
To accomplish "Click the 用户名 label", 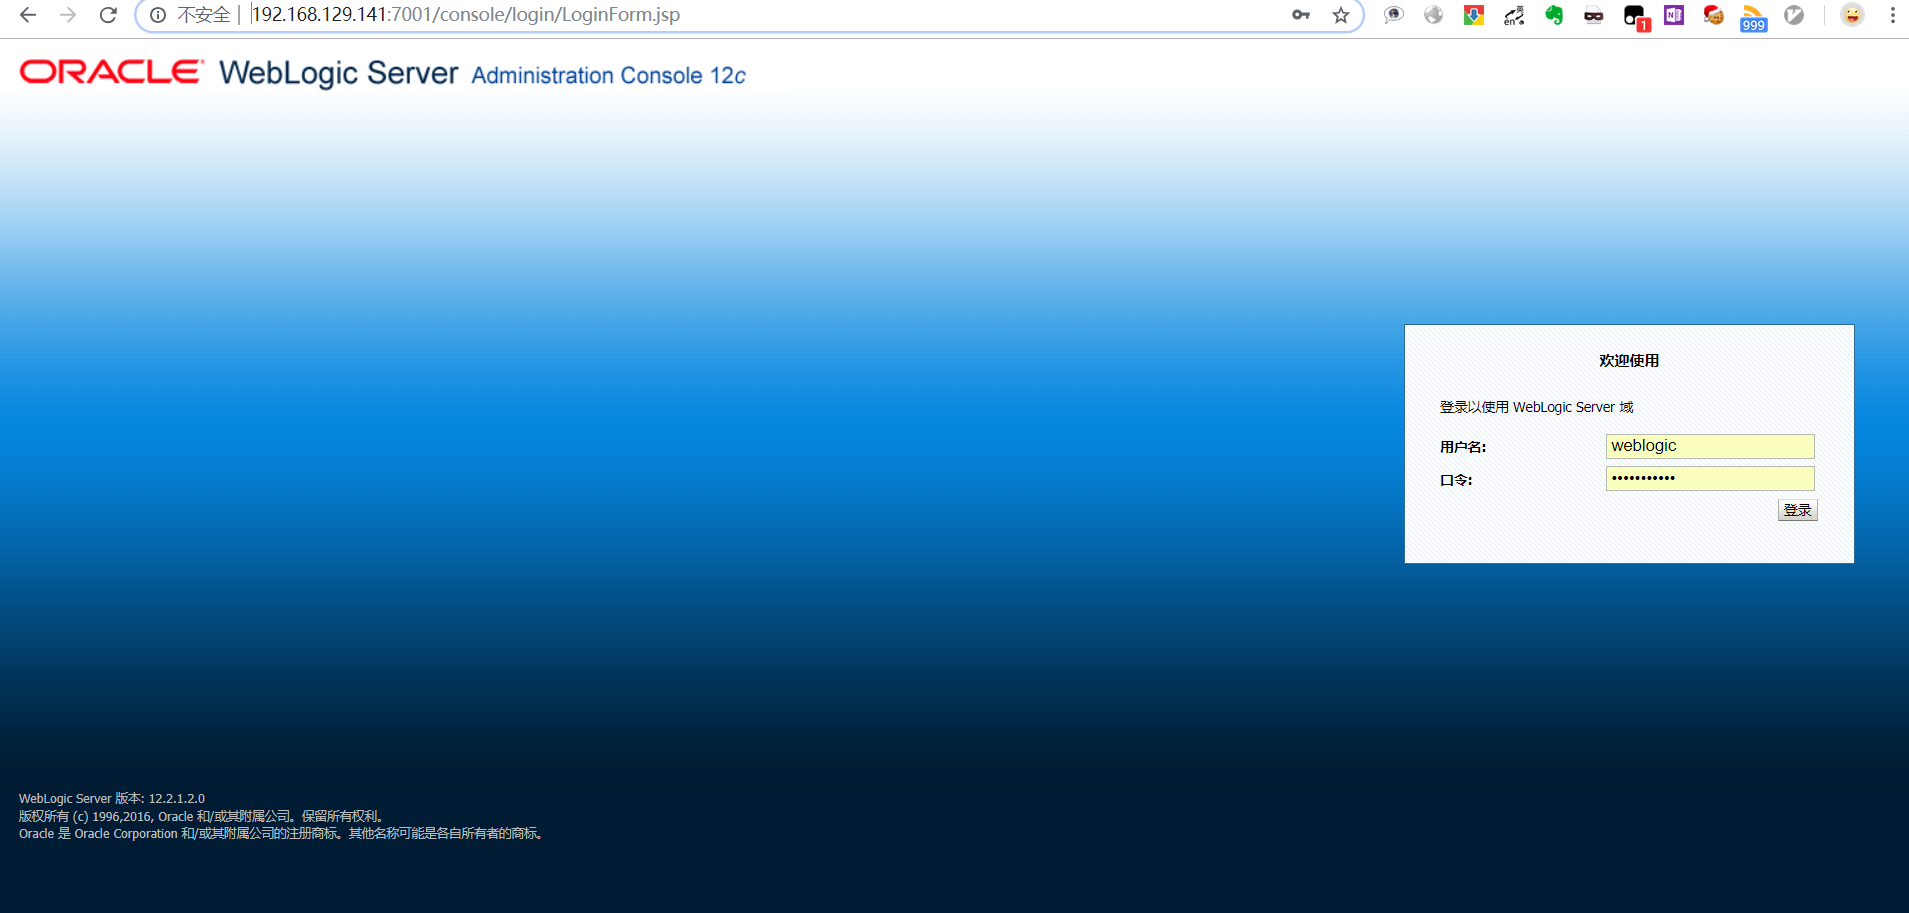I will pos(1463,447).
